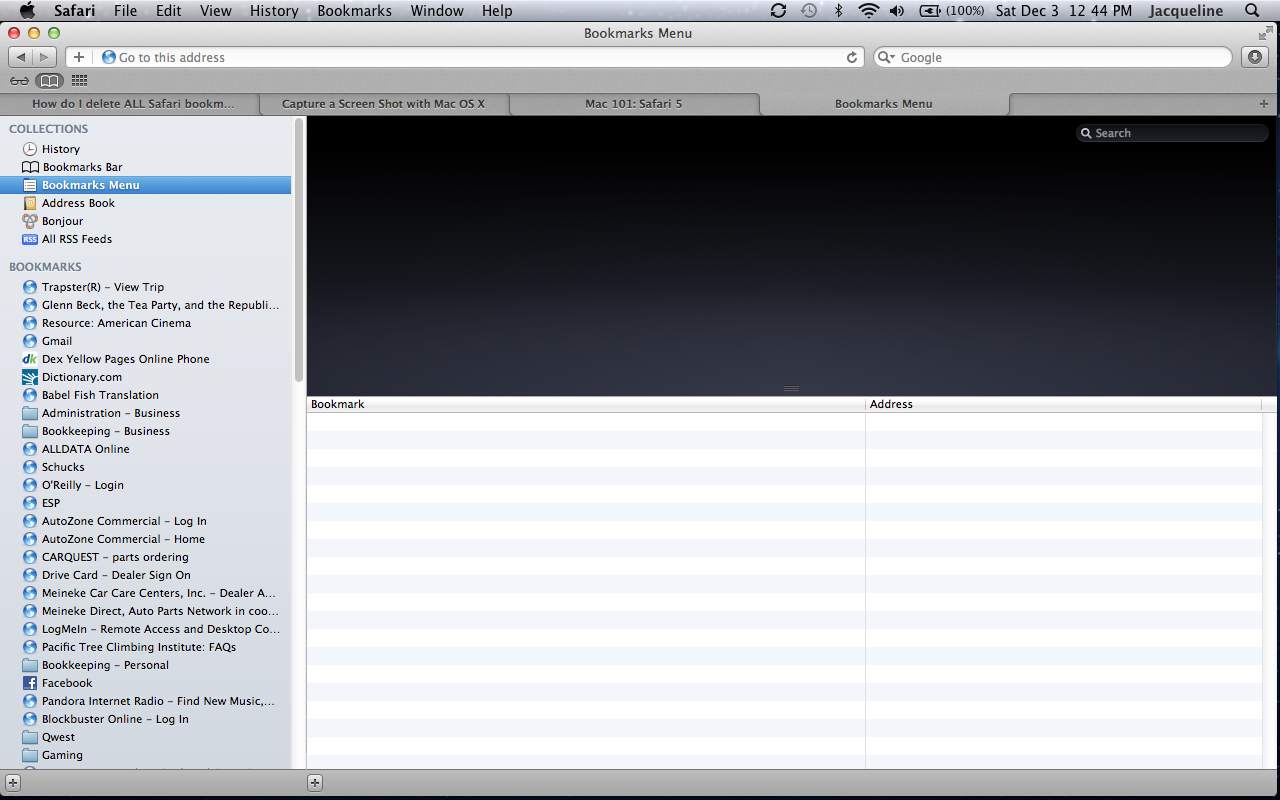This screenshot has width=1280, height=800.
Task: Open the Jacqueline user menu
Action: 1186,11
